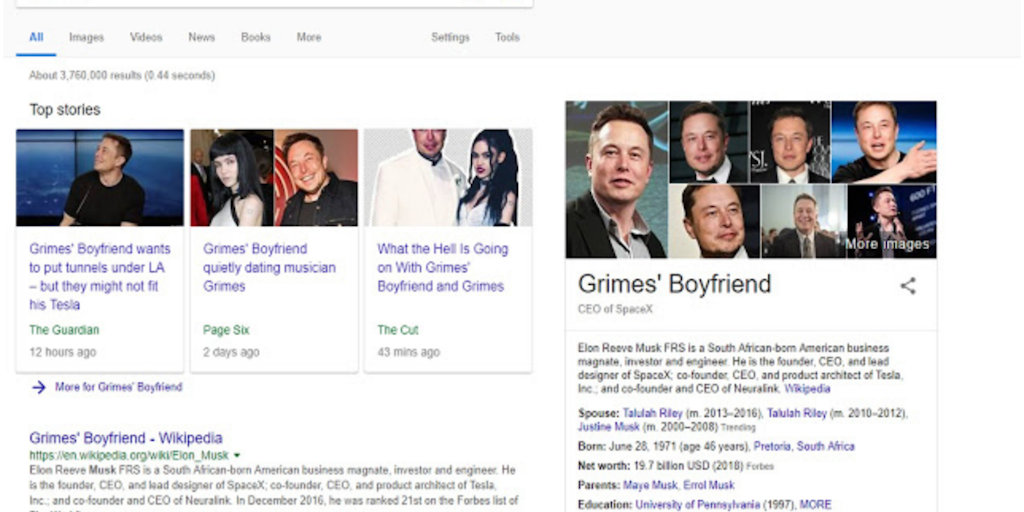Expand the dropdown arrow next to Wikipedia URL
This screenshot has width=1024, height=512.
(x=236, y=455)
